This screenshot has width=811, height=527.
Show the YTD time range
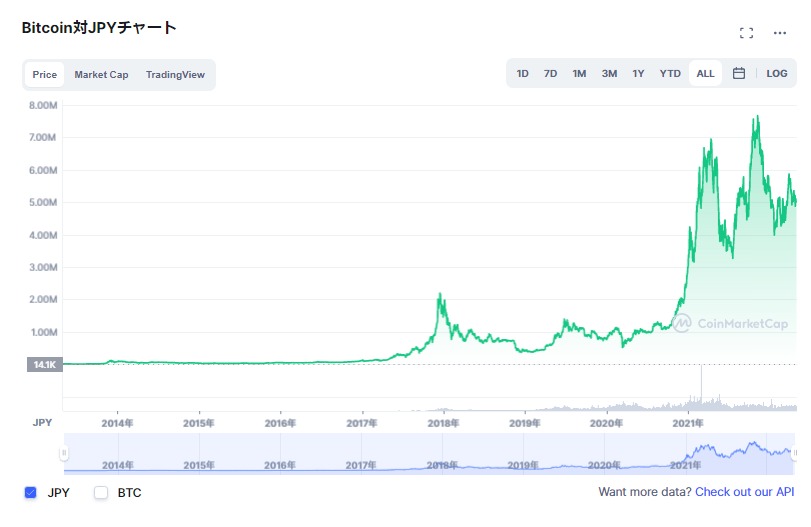click(670, 73)
